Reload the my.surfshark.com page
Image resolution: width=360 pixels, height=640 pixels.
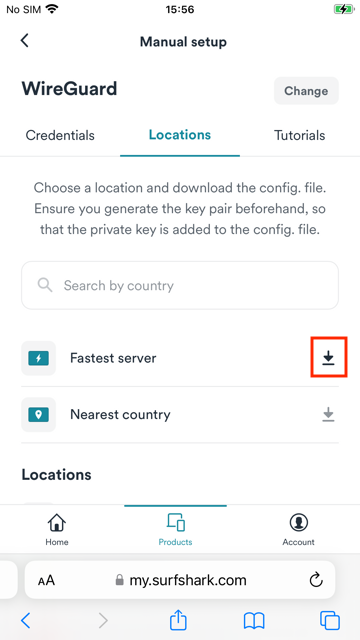[x=316, y=580]
